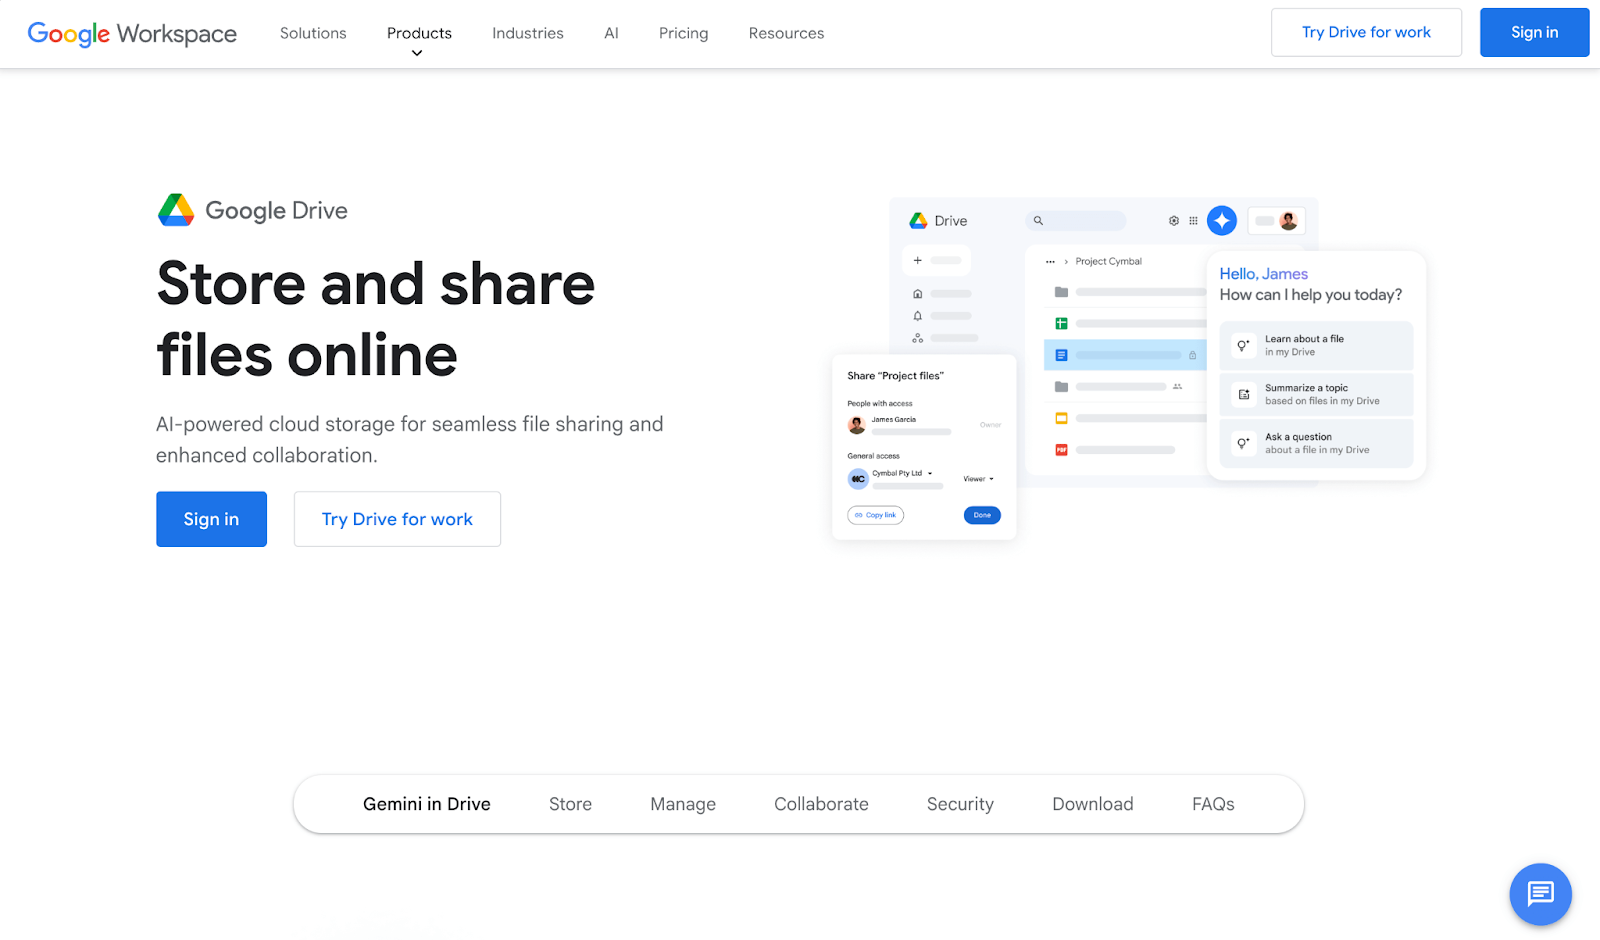Click the Google Workspace logo
Screen dimensions: 1600x940
(132, 33)
